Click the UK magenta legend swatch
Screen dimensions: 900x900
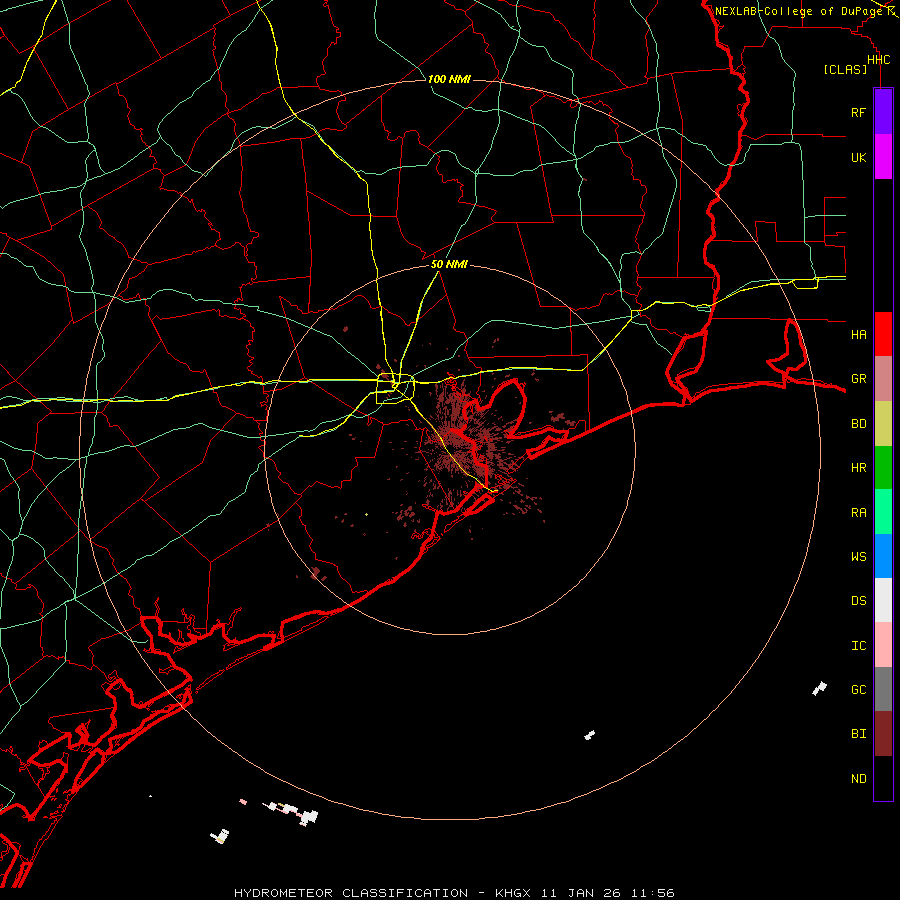pyautogui.click(x=883, y=157)
